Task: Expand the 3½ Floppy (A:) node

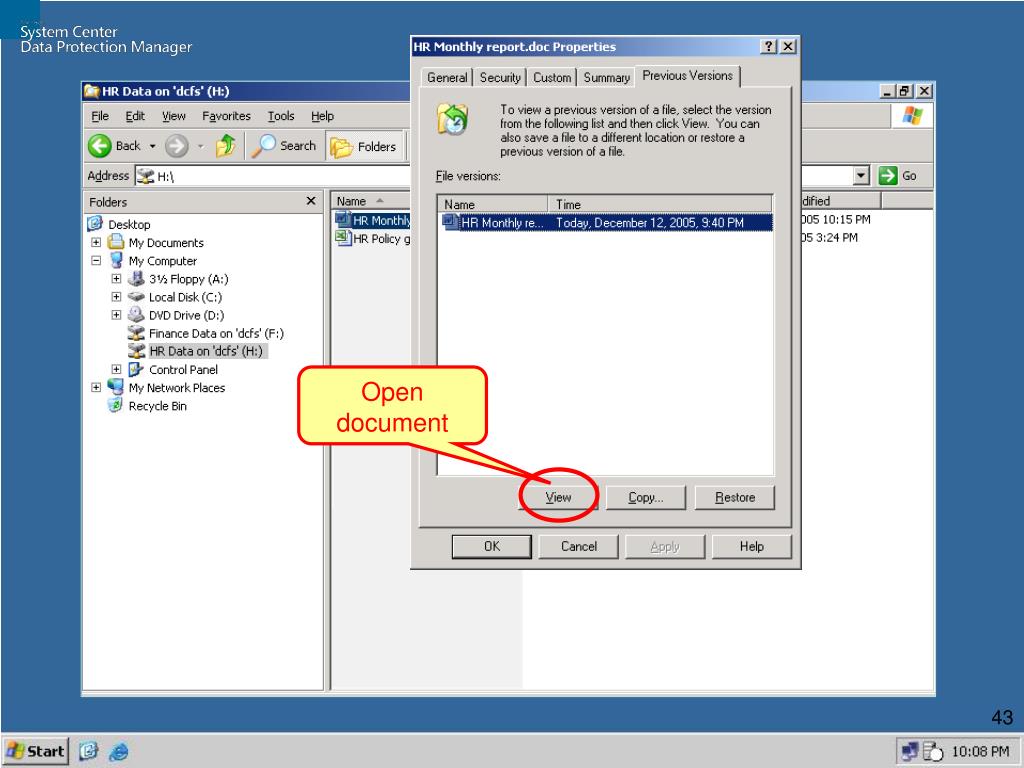Action: click(x=116, y=279)
